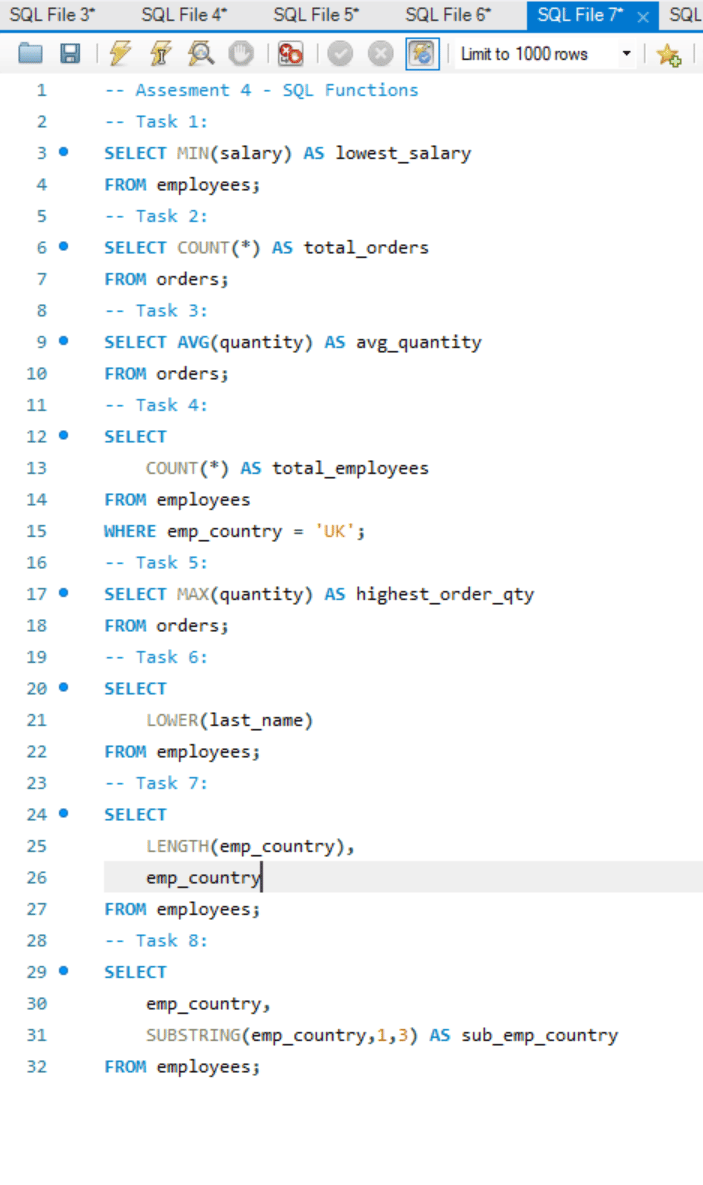Run EXPLAIN with the magnifier lightning icon
The height and width of the screenshot is (1185, 703).
pos(200,54)
